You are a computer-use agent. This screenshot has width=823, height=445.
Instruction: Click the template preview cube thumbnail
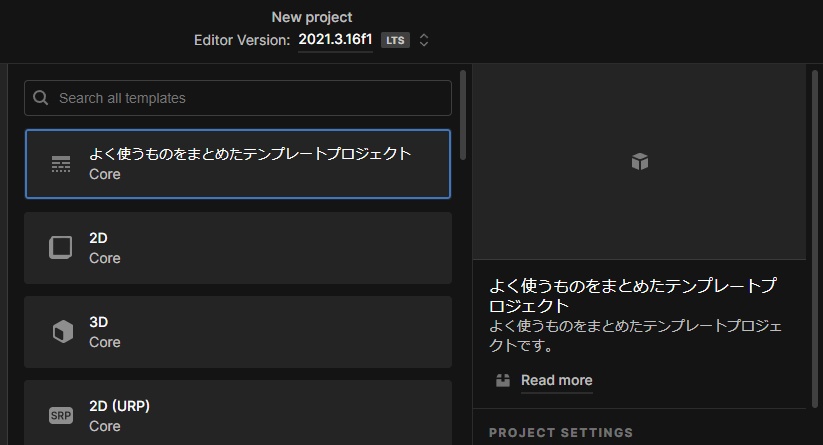pyautogui.click(x=640, y=161)
